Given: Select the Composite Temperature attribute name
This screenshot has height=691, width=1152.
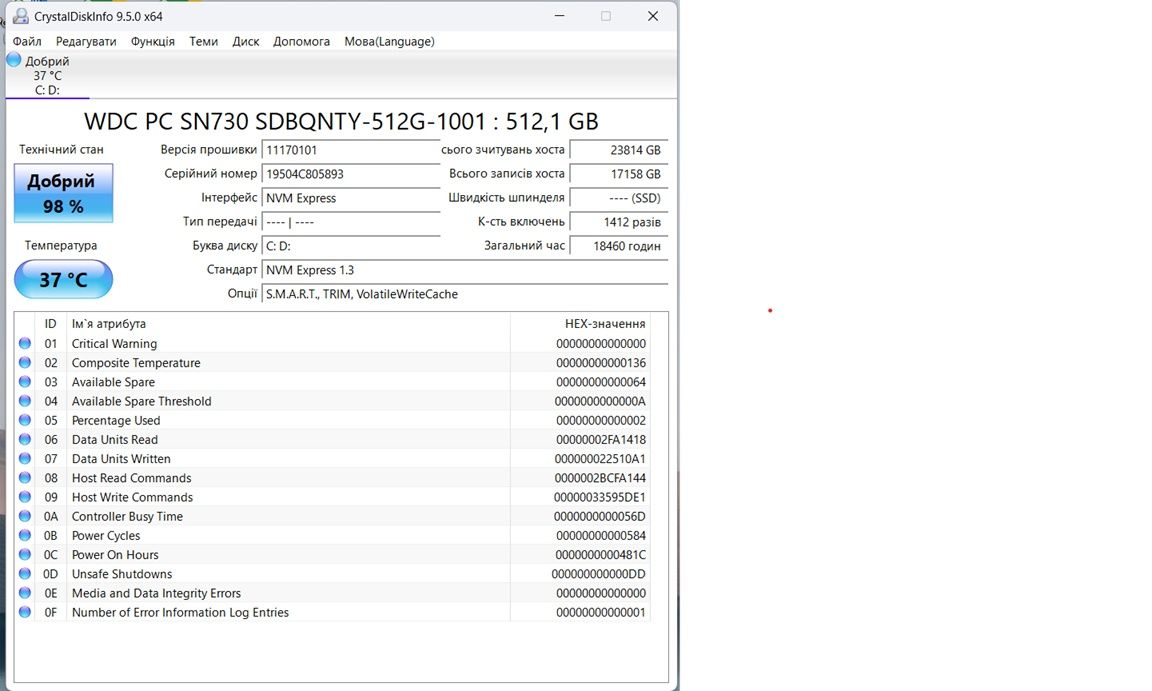Looking at the screenshot, I should [x=136, y=363].
